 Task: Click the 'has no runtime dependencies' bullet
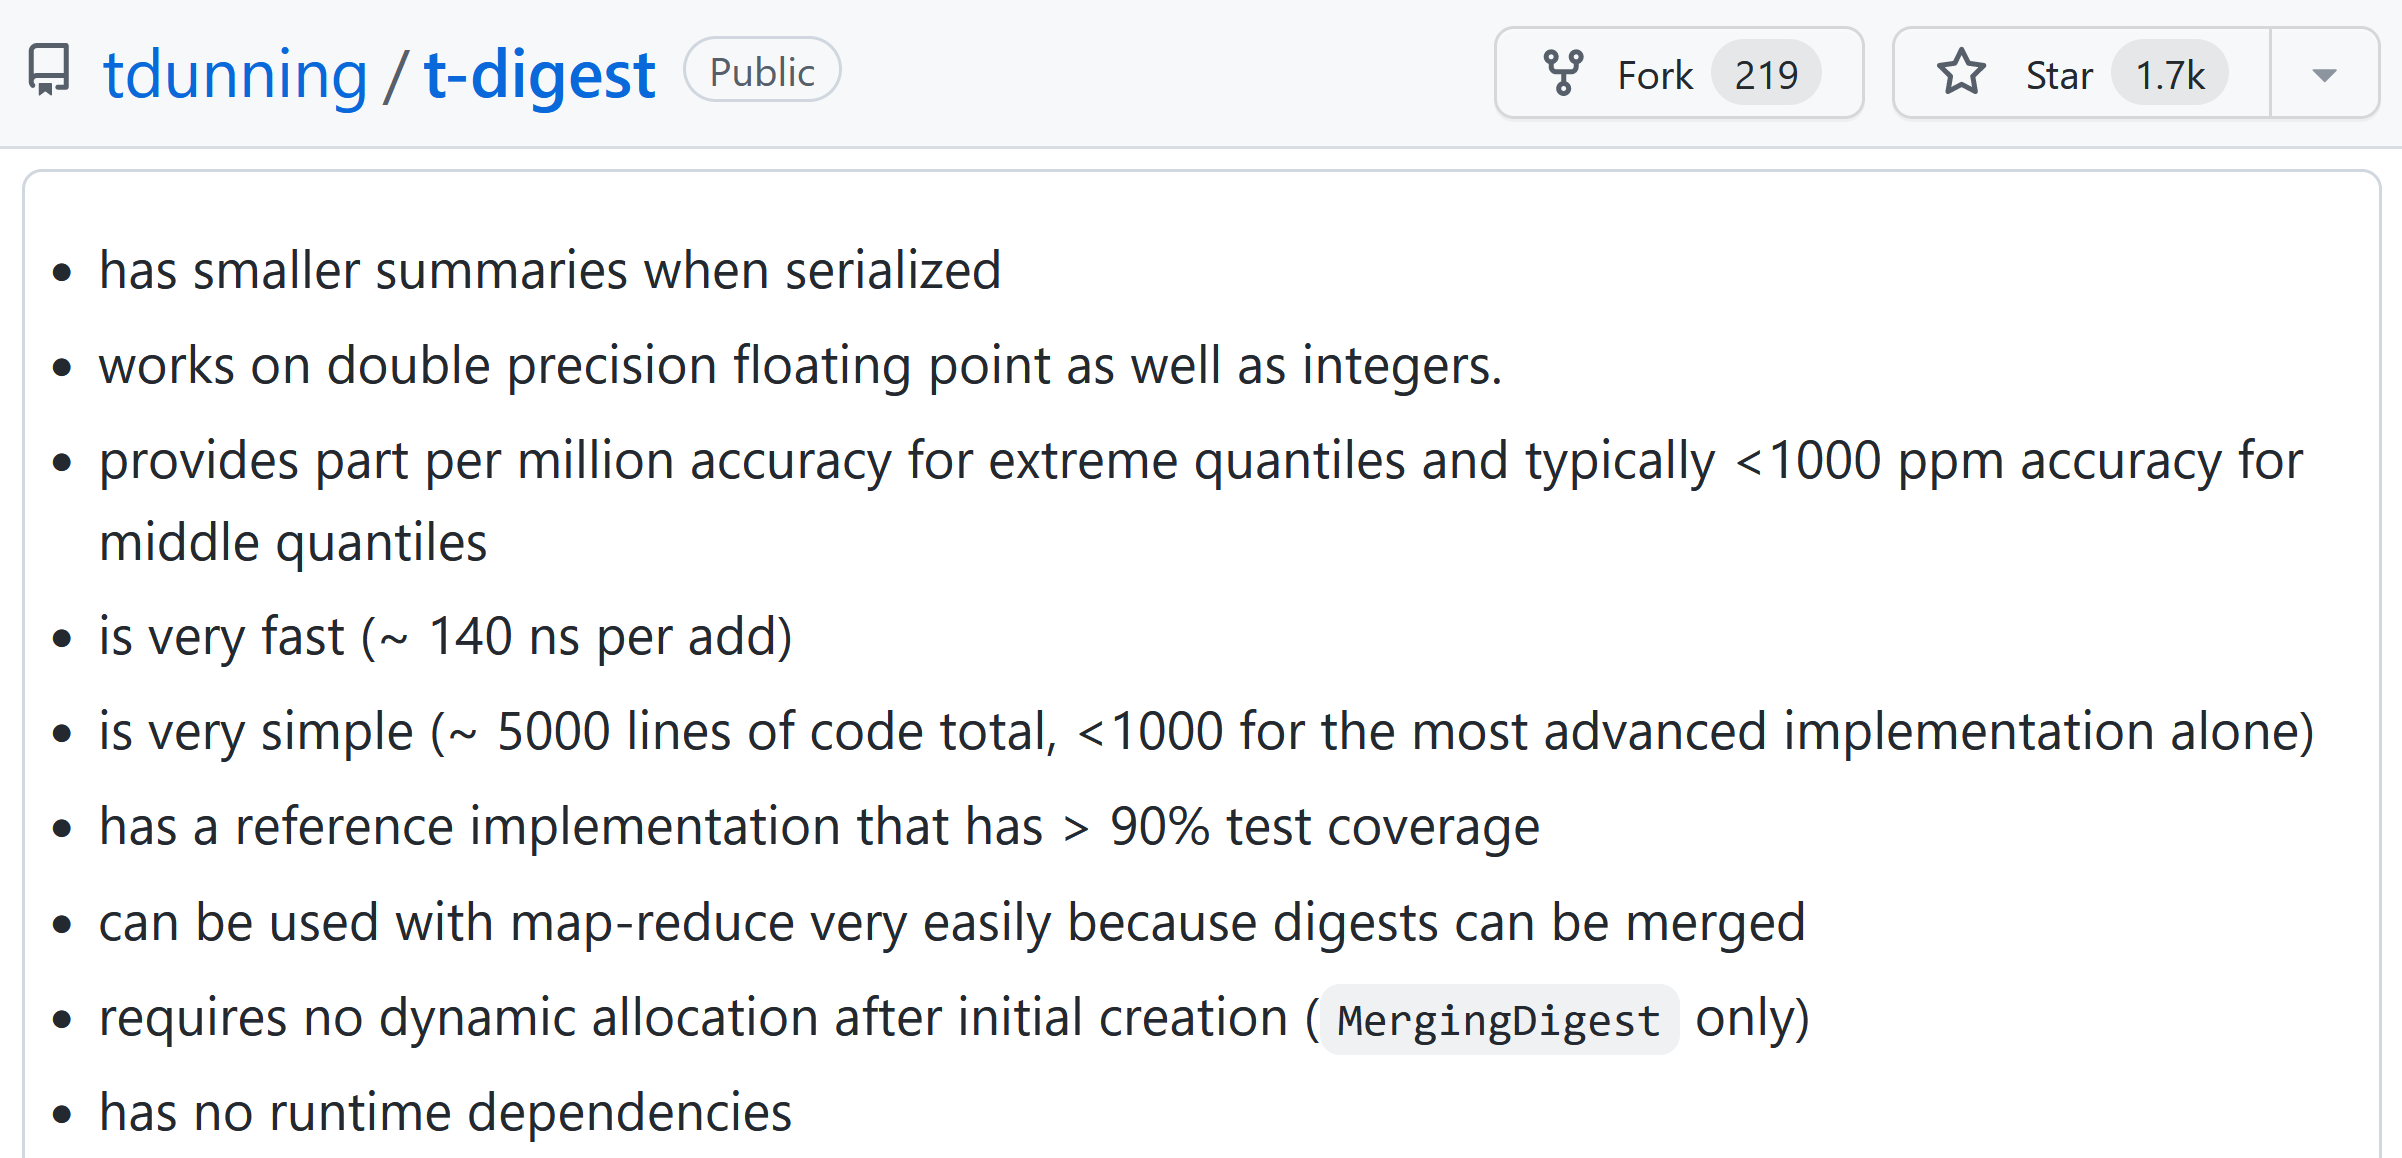point(445,1112)
